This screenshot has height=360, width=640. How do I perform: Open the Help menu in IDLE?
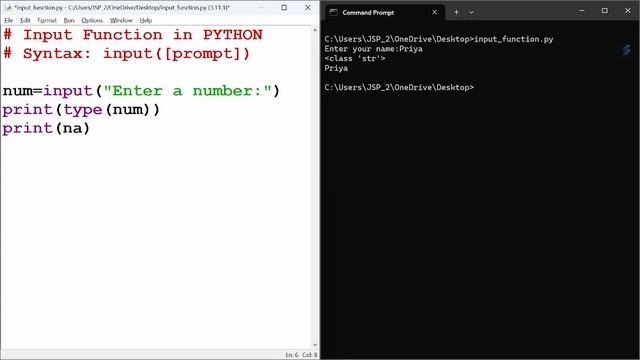point(146,20)
